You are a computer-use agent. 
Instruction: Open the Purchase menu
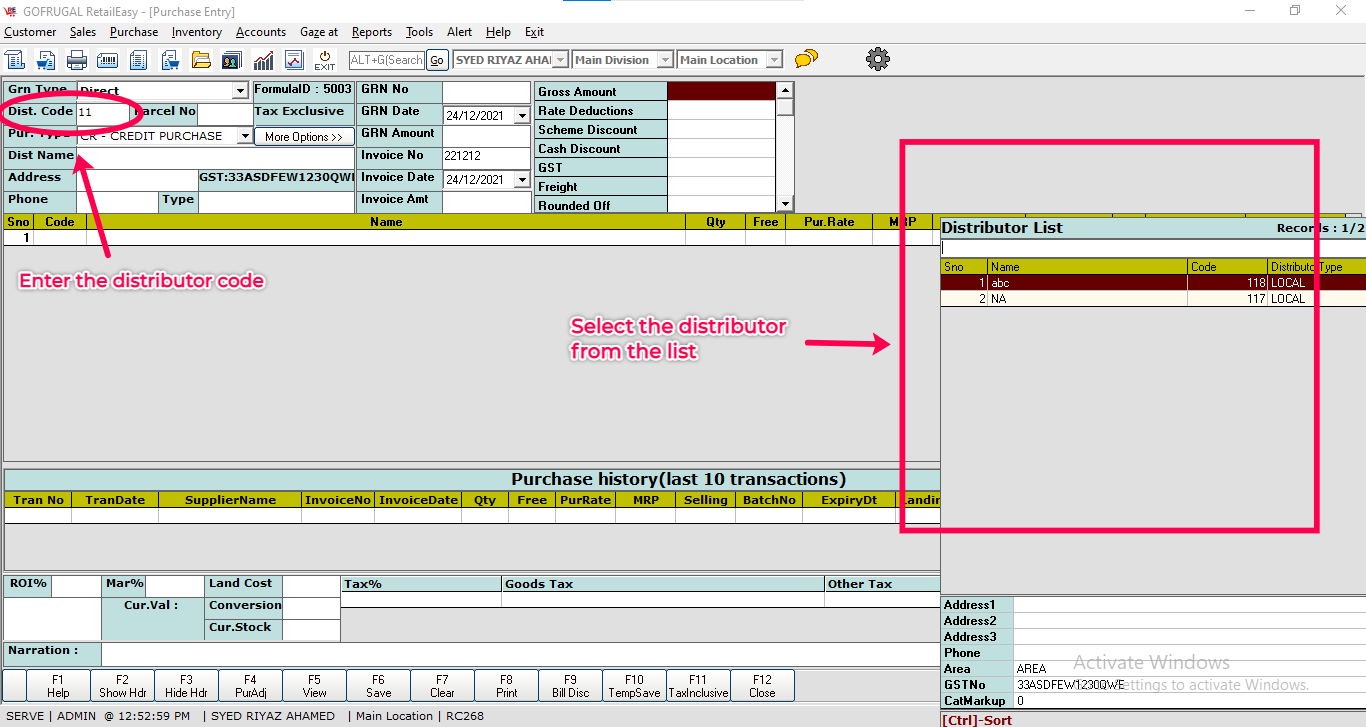point(134,32)
